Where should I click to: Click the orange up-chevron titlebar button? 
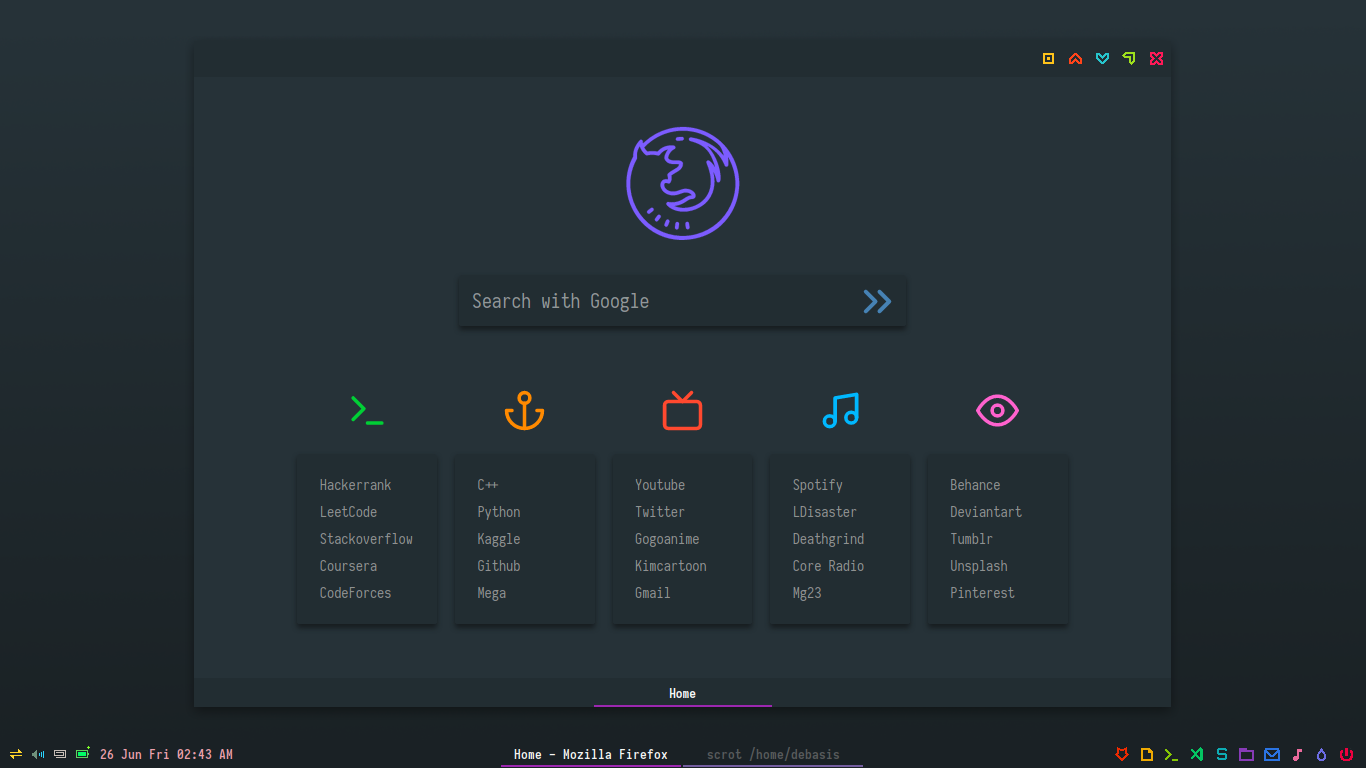pos(1075,59)
